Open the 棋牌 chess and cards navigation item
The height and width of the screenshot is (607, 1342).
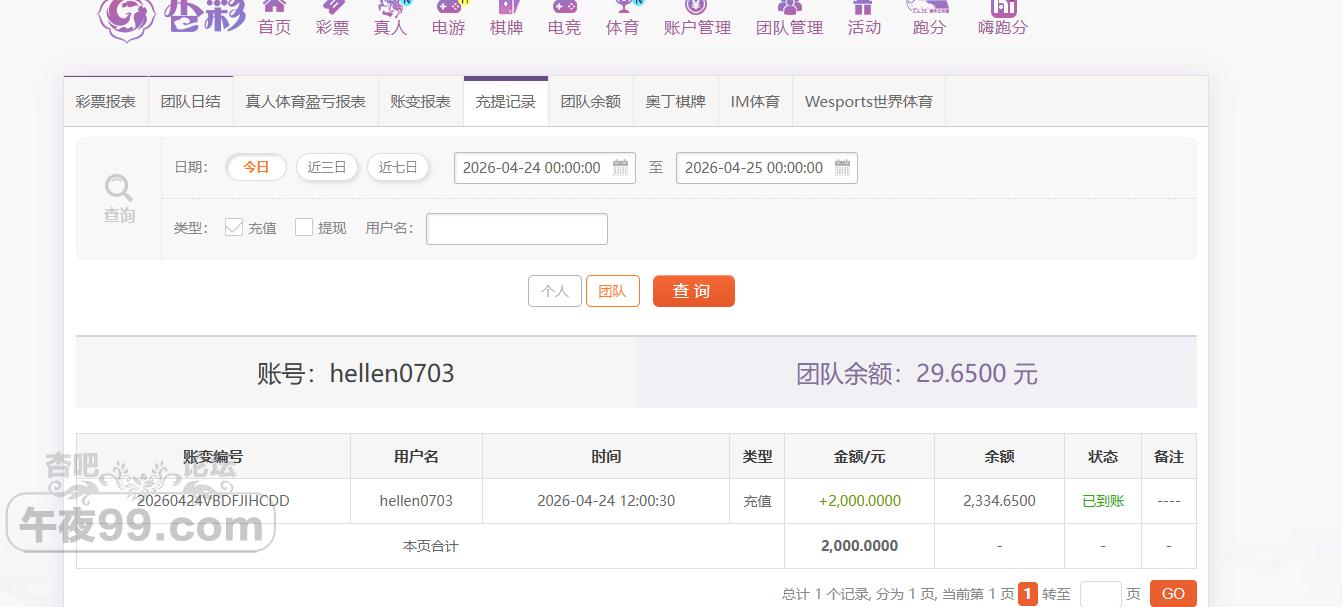[506, 20]
